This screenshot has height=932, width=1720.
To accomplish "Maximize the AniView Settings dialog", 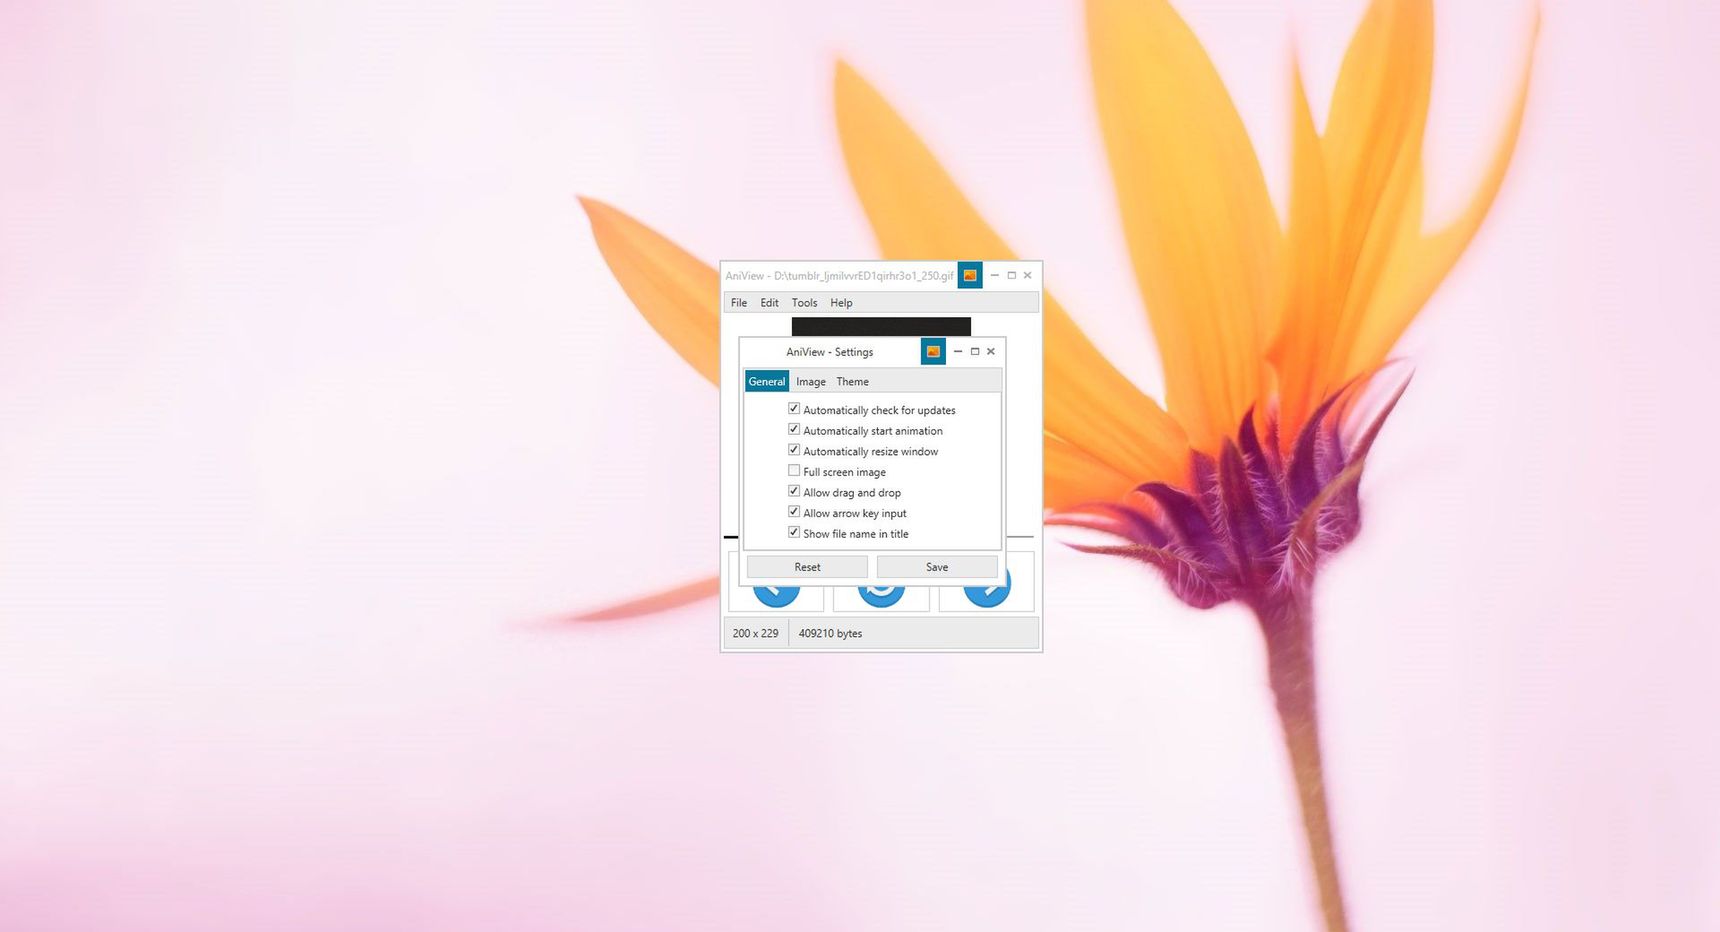I will click(x=975, y=351).
